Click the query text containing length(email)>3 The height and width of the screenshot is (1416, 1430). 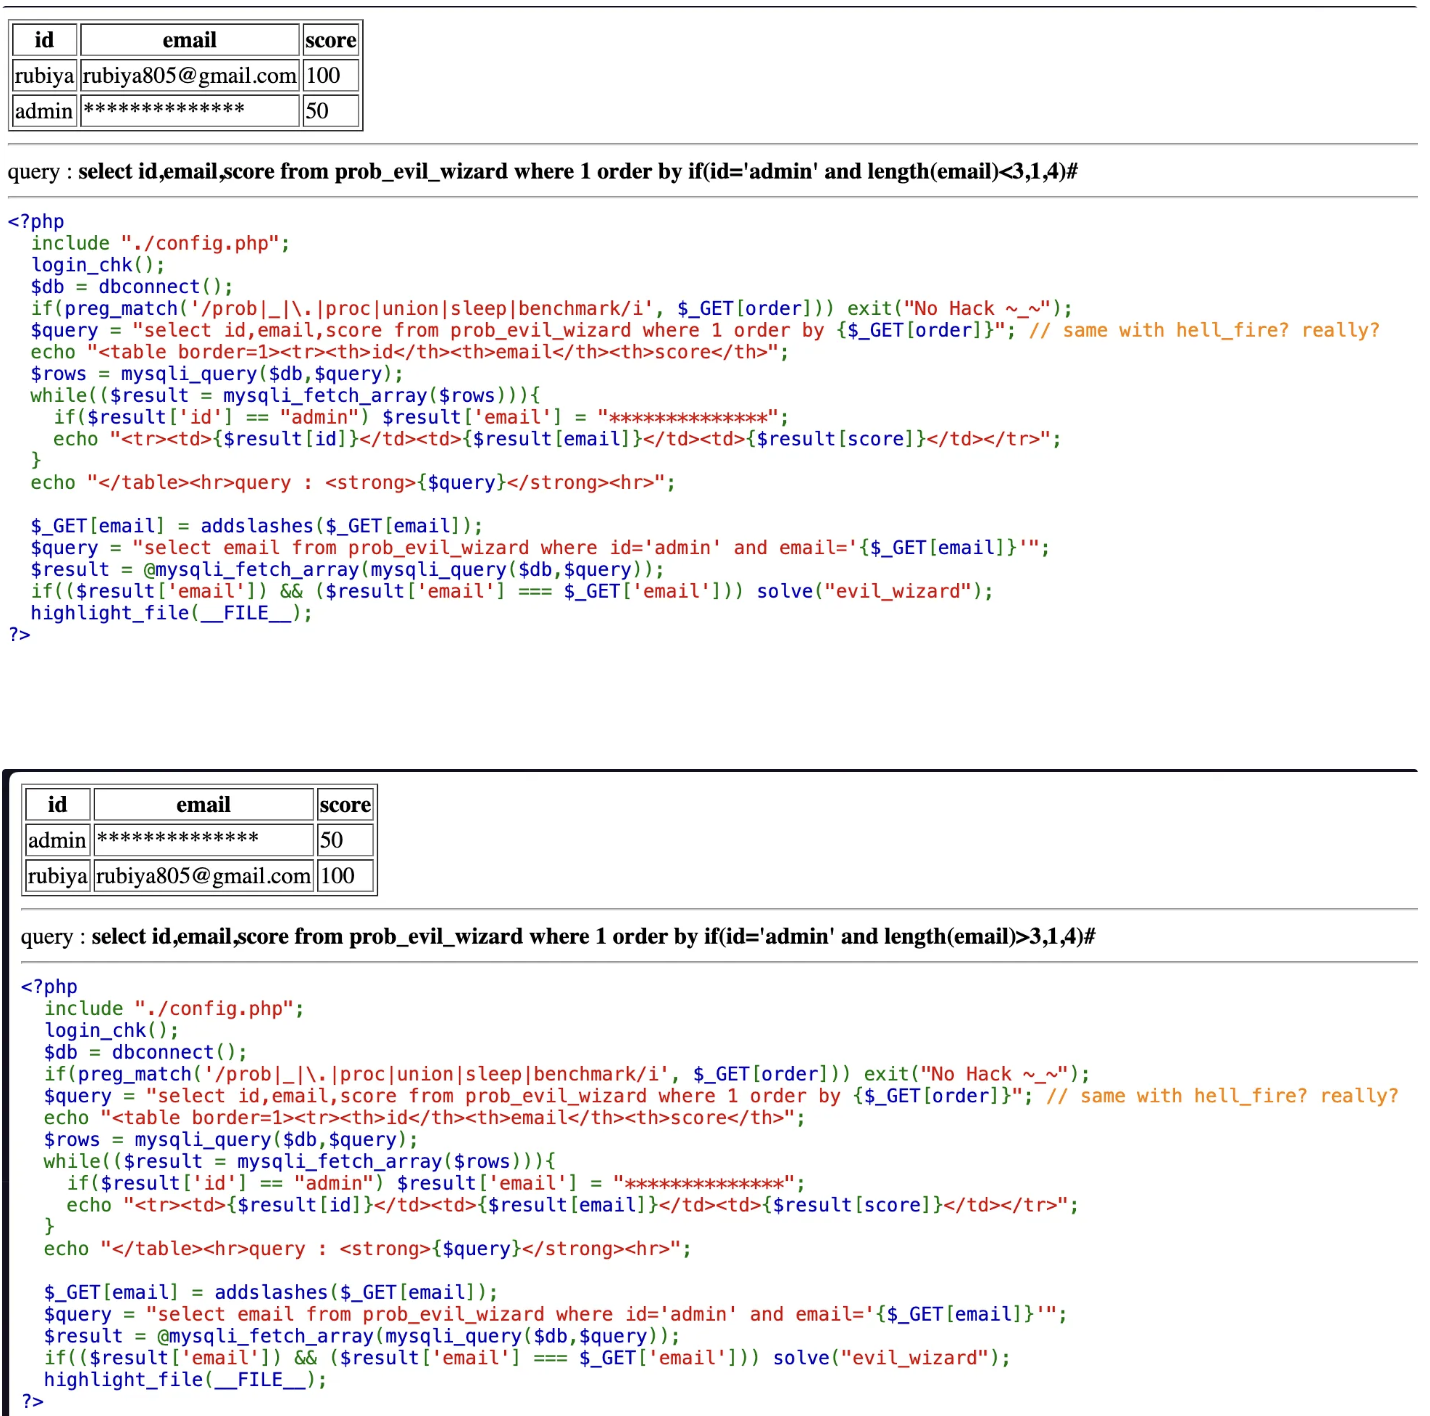(593, 937)
